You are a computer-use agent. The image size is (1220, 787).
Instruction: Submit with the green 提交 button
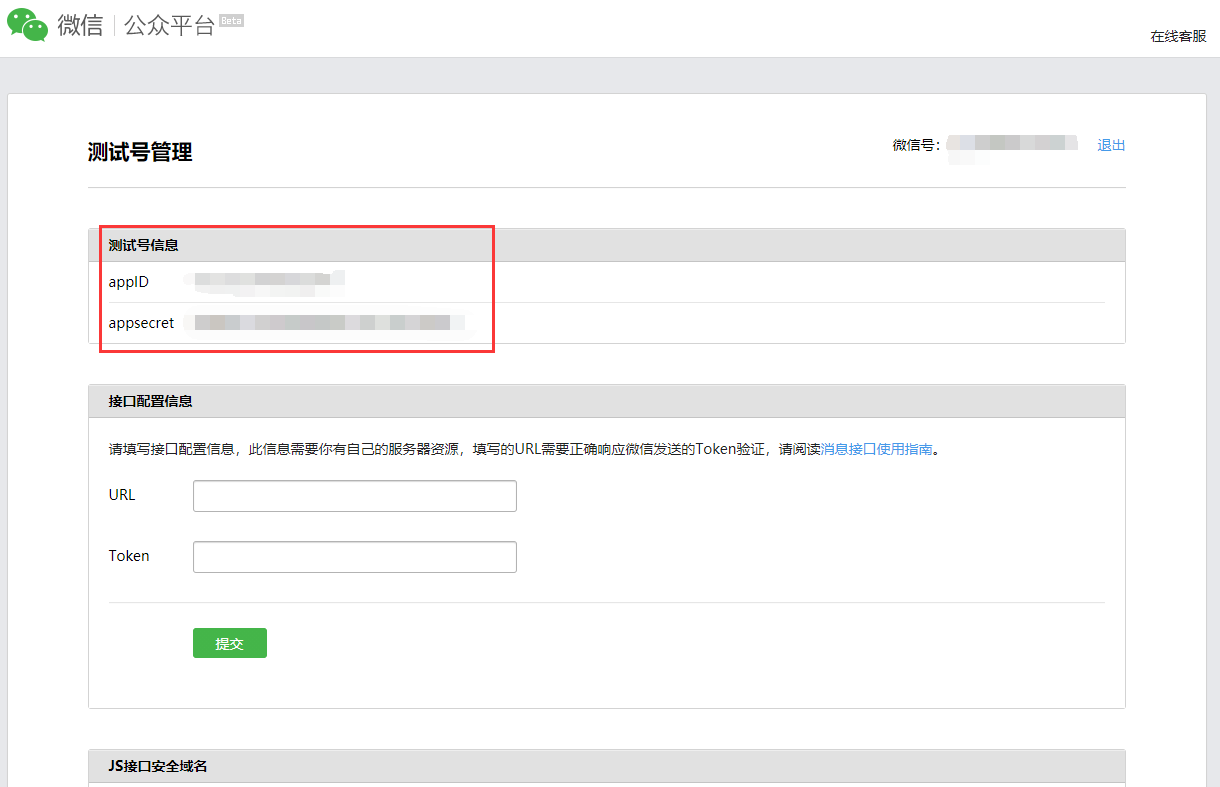coord(230,643)
